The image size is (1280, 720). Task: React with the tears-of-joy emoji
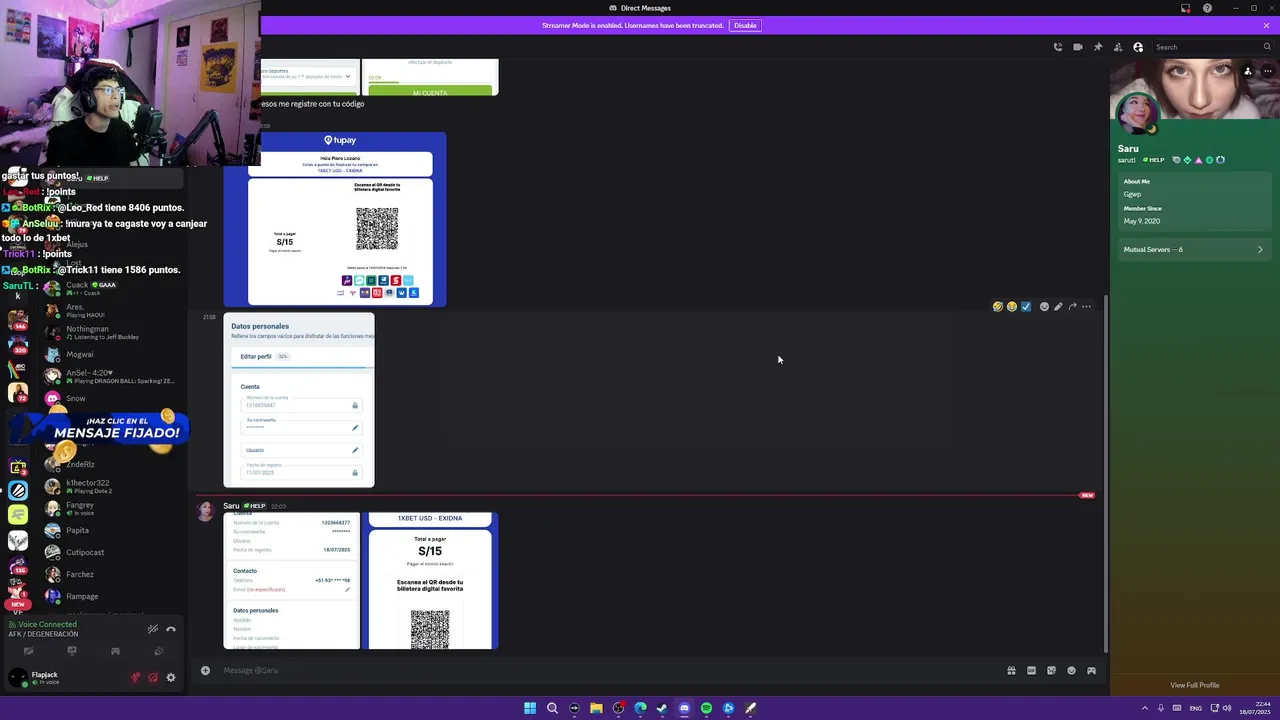click(x=1012, y=307)
